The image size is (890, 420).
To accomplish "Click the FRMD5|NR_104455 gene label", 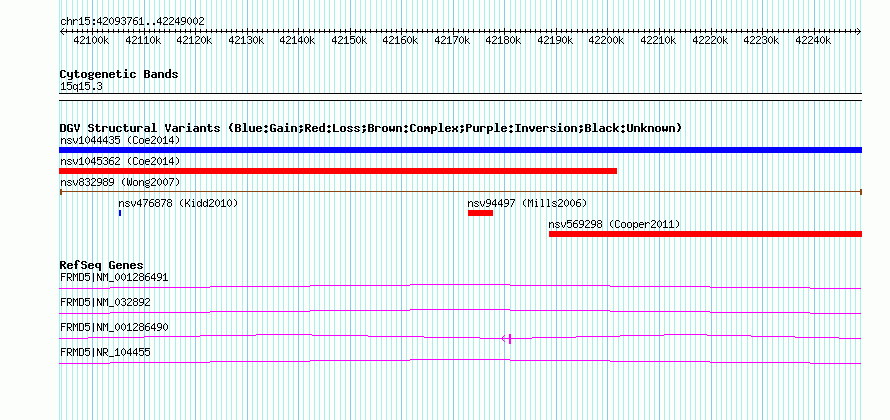I will 105,352.
